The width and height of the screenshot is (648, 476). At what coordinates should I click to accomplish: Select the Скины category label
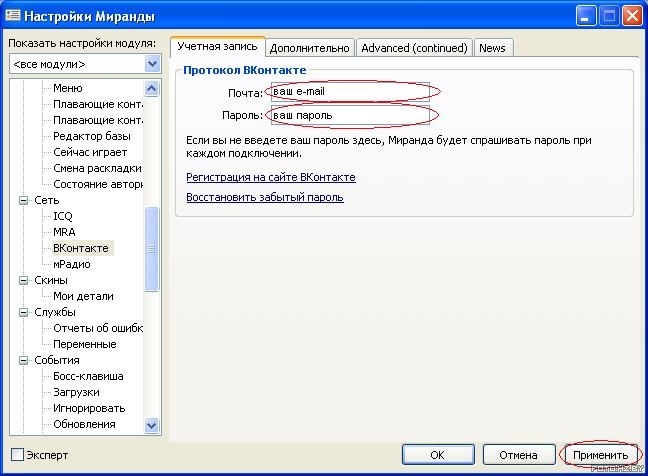tap(51, 281)
